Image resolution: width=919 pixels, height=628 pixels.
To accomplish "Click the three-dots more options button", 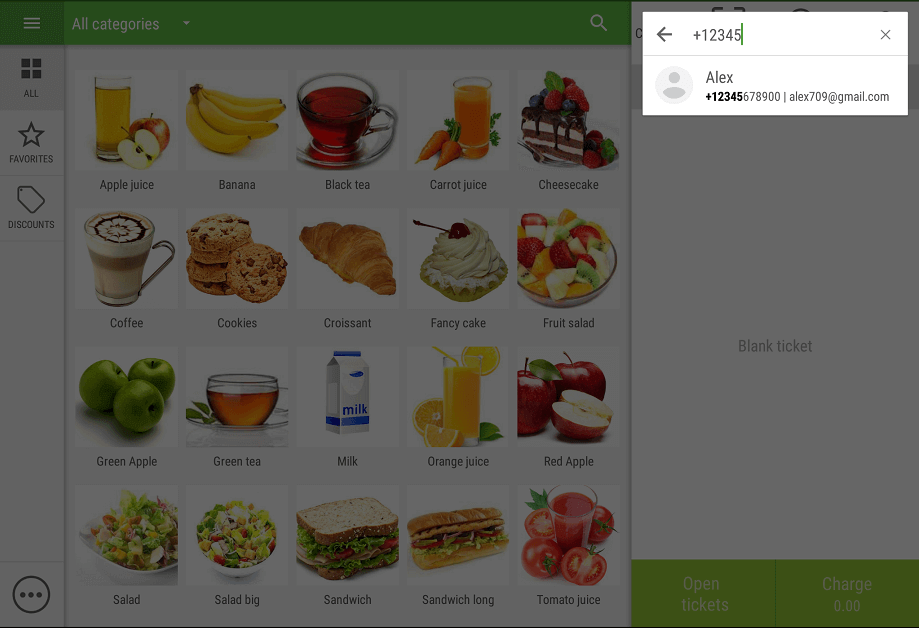I will (x=31, y=595).
